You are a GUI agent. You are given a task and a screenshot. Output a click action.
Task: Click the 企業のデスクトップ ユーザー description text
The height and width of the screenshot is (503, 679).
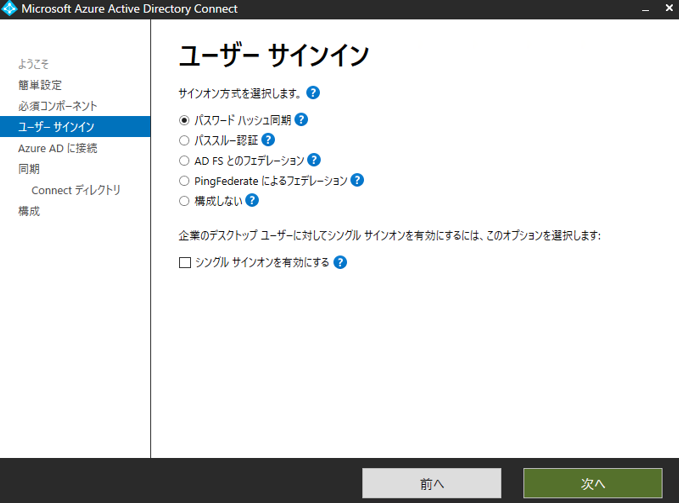click(390, 235)
